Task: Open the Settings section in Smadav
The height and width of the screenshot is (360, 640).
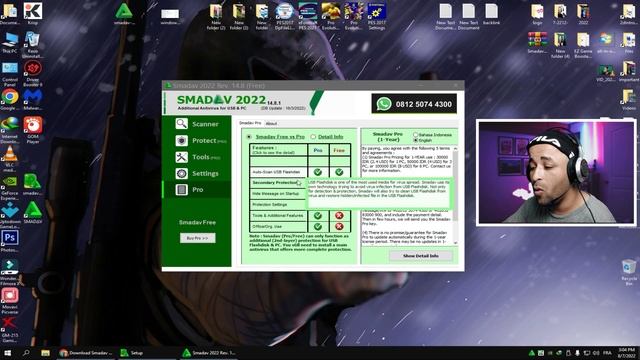Action: click(x=197, y=173)
